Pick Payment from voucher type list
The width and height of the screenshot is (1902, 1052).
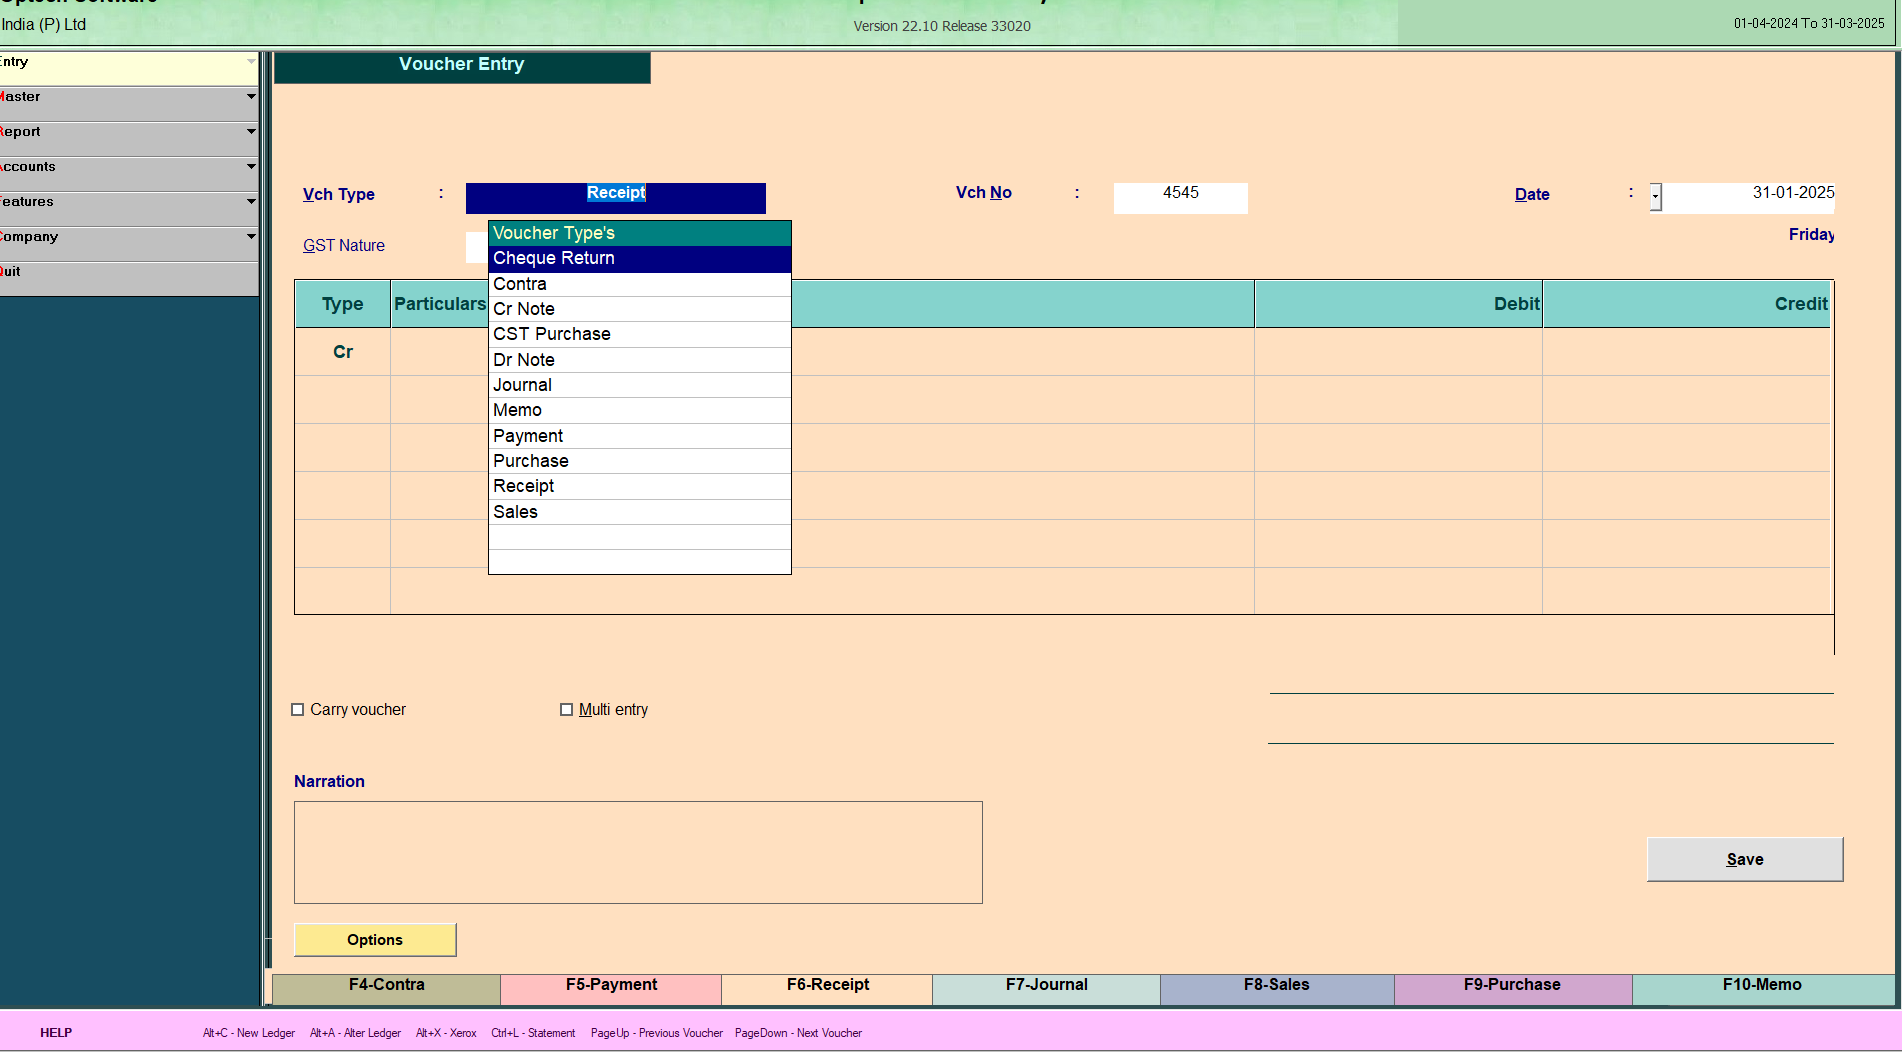click(x=639, y=436)
